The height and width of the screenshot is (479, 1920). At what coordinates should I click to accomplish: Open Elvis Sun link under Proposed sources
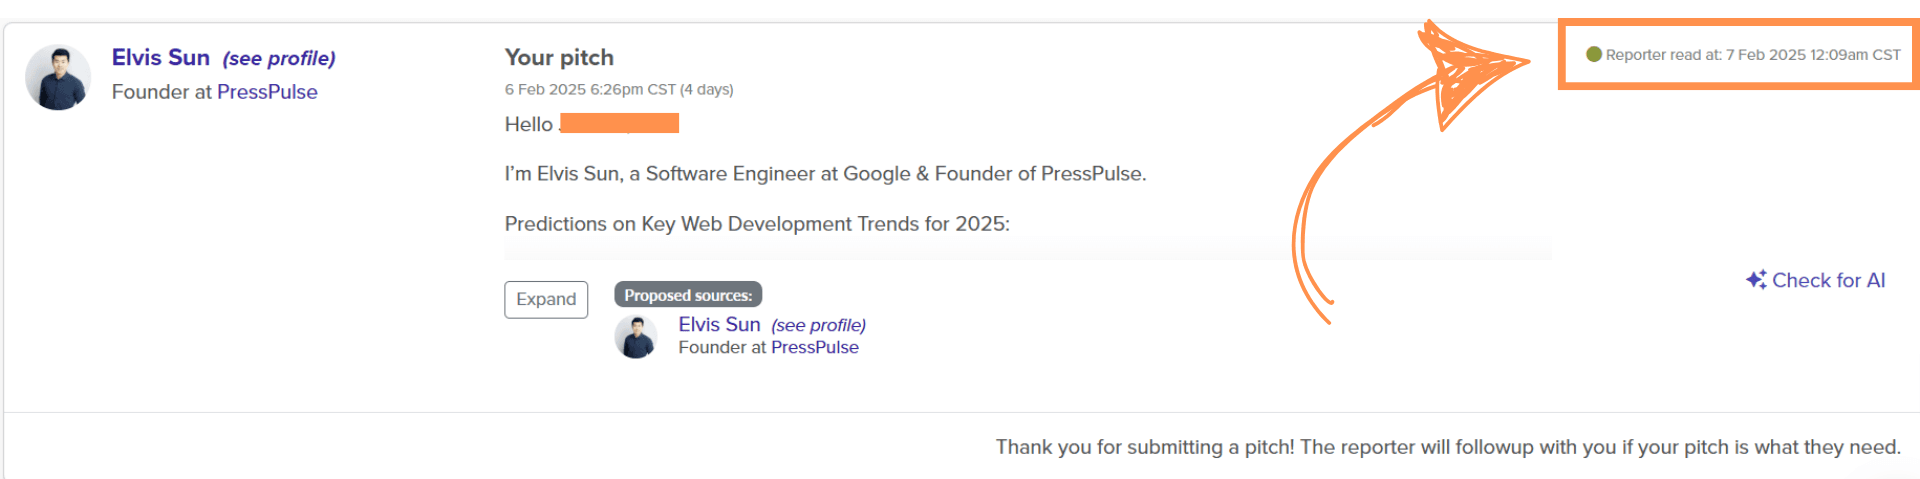coord(719,324)
